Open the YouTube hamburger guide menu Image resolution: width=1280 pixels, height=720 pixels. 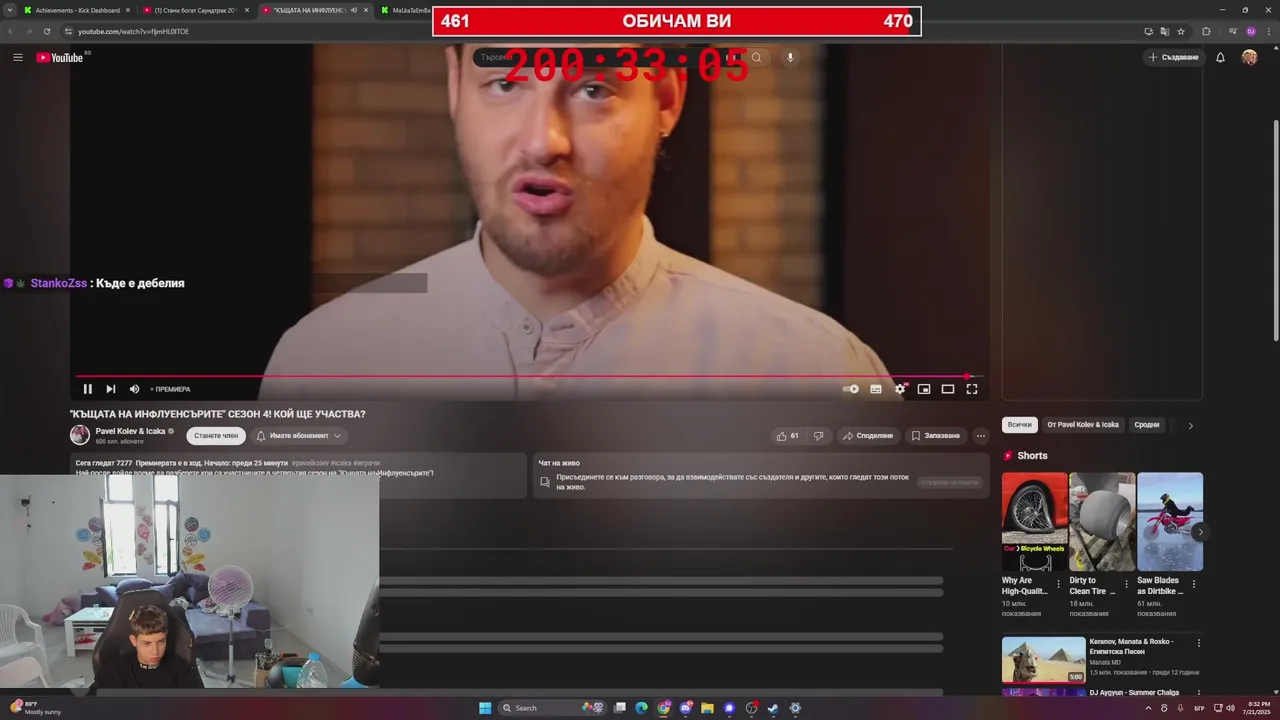point(18,57)
